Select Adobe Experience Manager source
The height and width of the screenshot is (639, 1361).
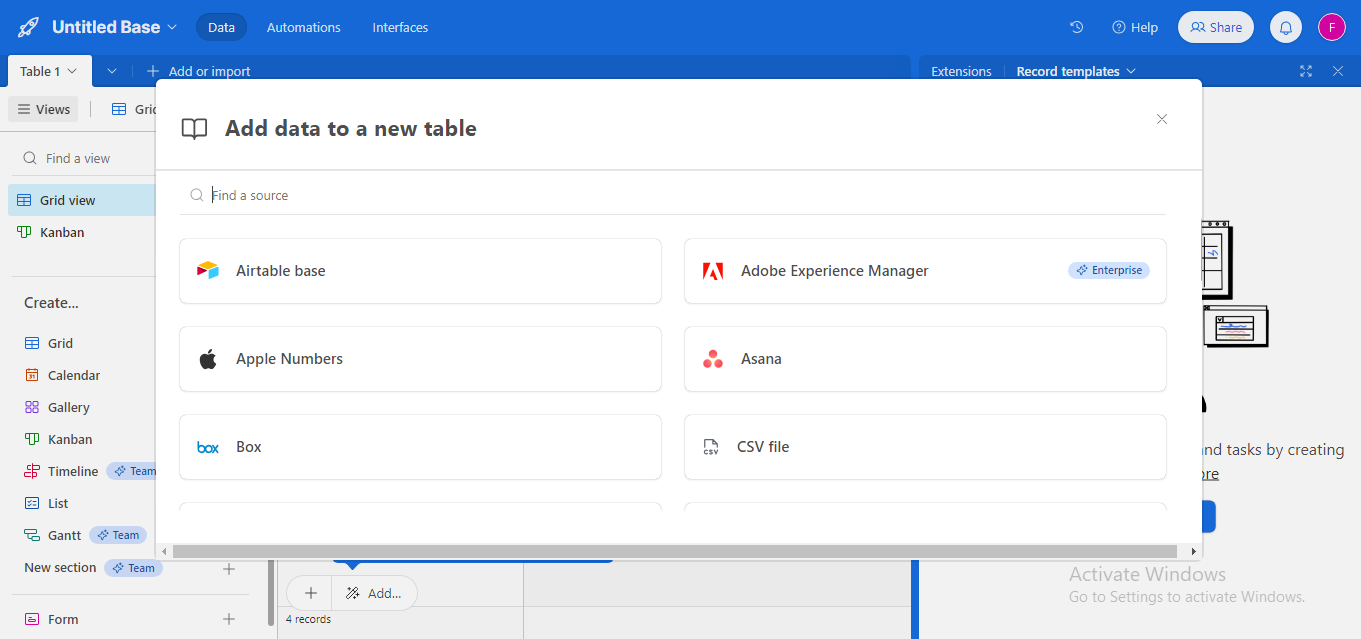point(925,271)
